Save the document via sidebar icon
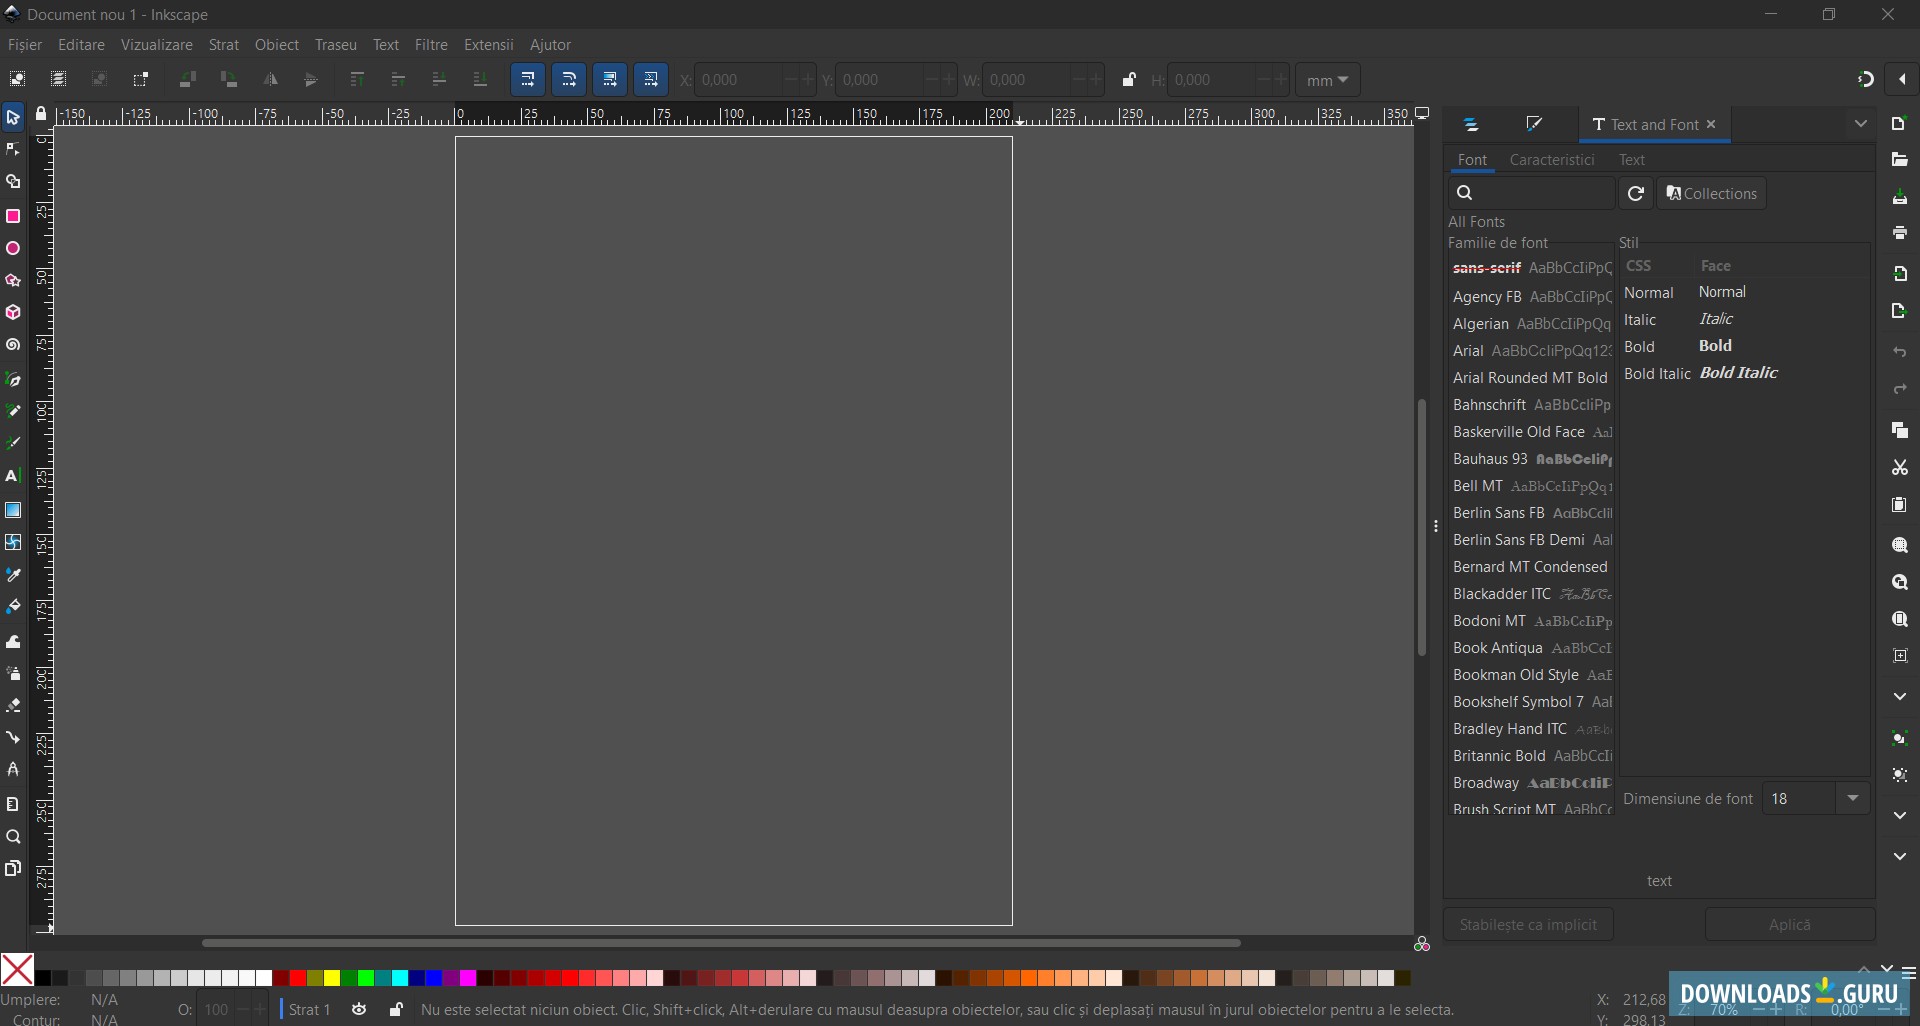This screenshot has width=1920, height=1026. click(x=1902, y=198)
